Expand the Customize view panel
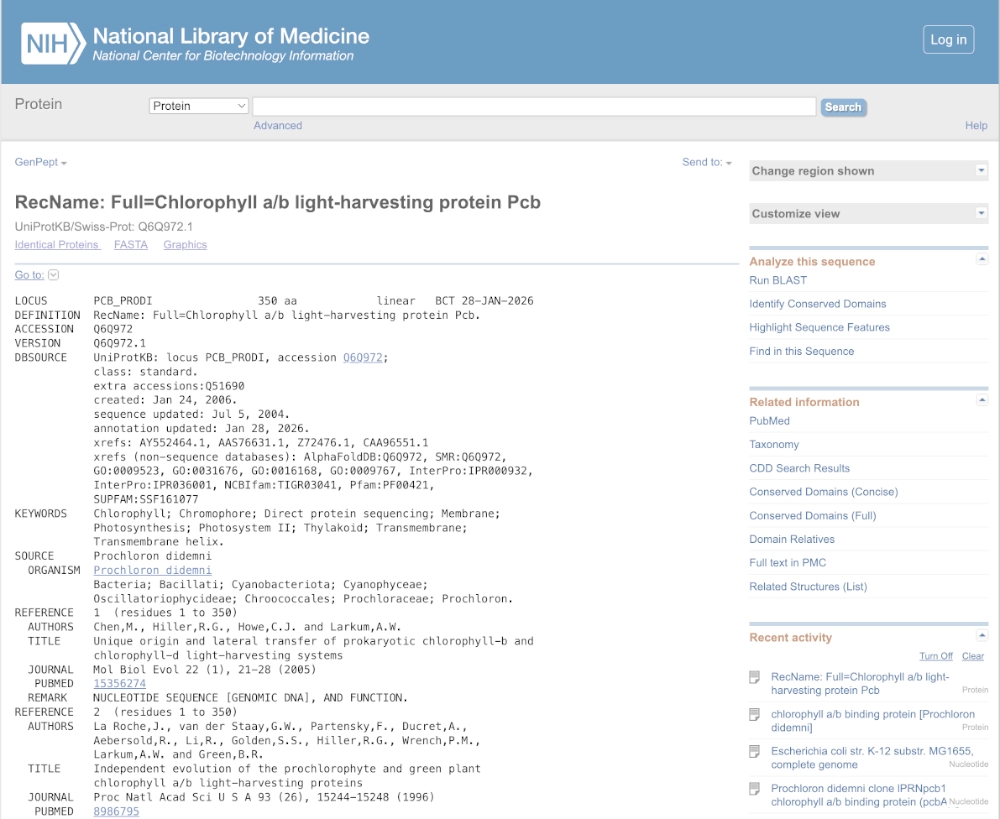The image size is (1000, 819). pyautogui.click(x=981, y=213)
